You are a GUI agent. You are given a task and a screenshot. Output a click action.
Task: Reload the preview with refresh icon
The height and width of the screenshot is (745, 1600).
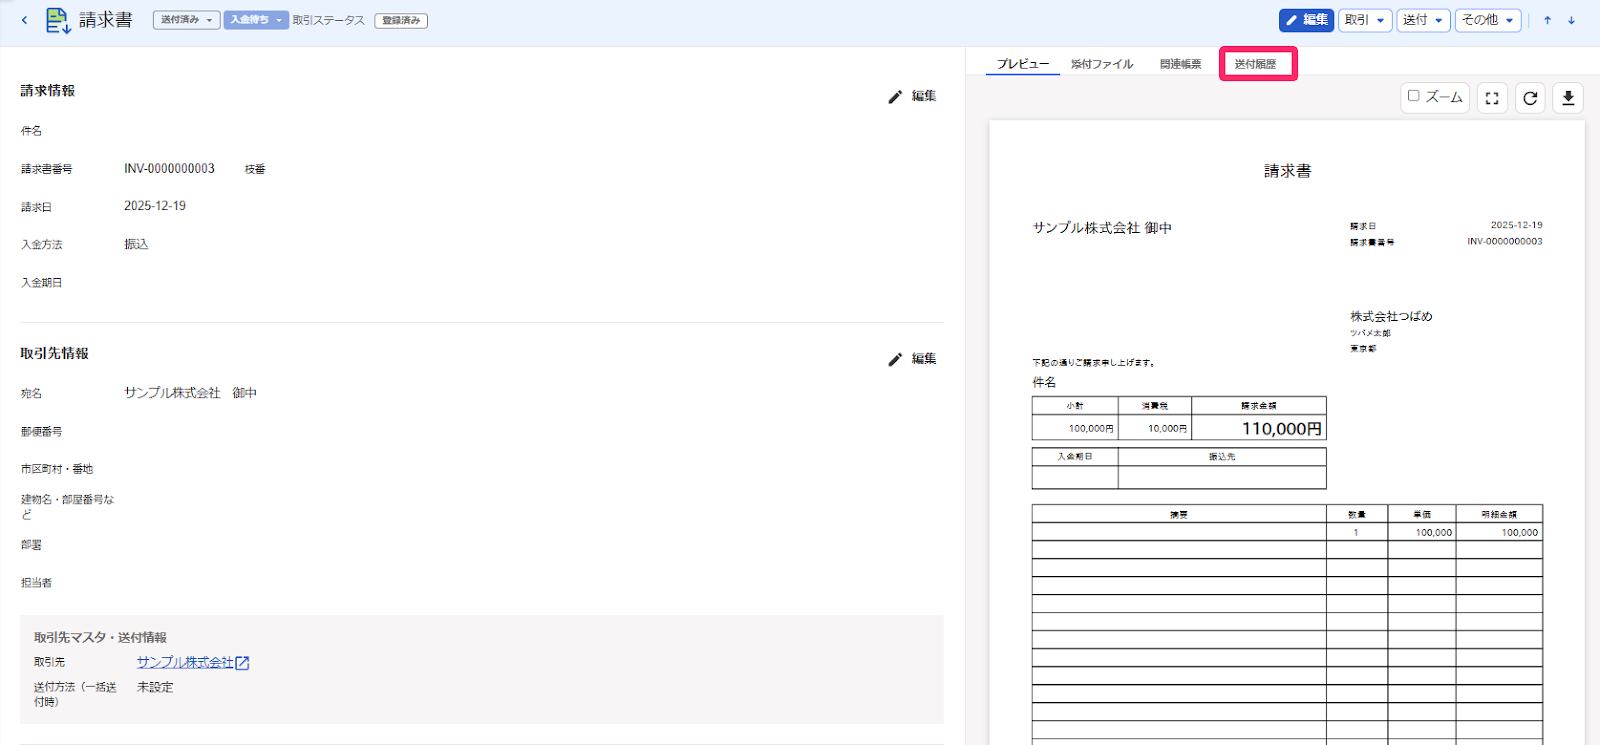(x=1530, y=98)
